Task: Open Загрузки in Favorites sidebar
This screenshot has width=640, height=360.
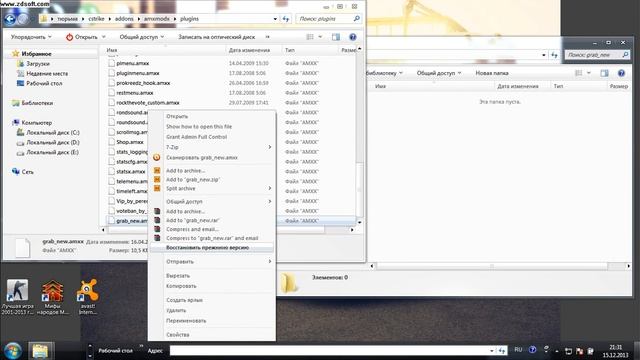Action: (x=38, y=64)
